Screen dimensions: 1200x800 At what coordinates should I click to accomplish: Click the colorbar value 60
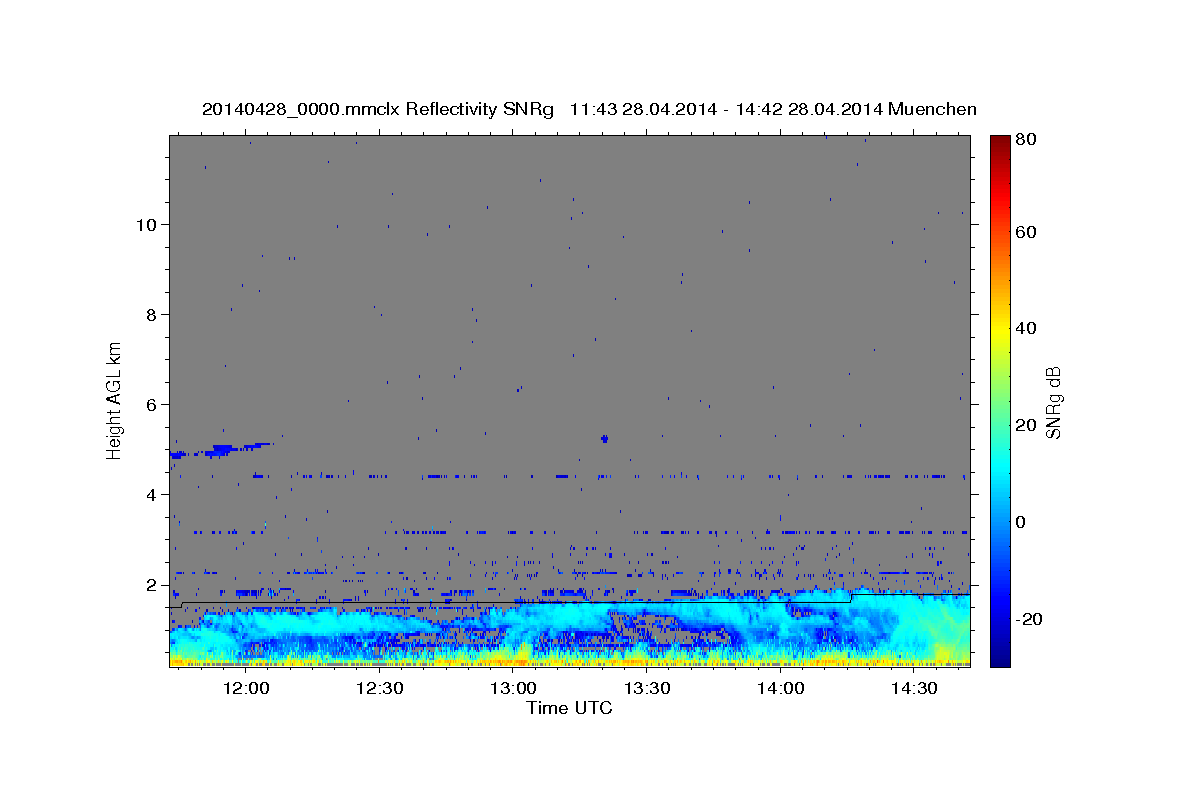point(1024,232)
